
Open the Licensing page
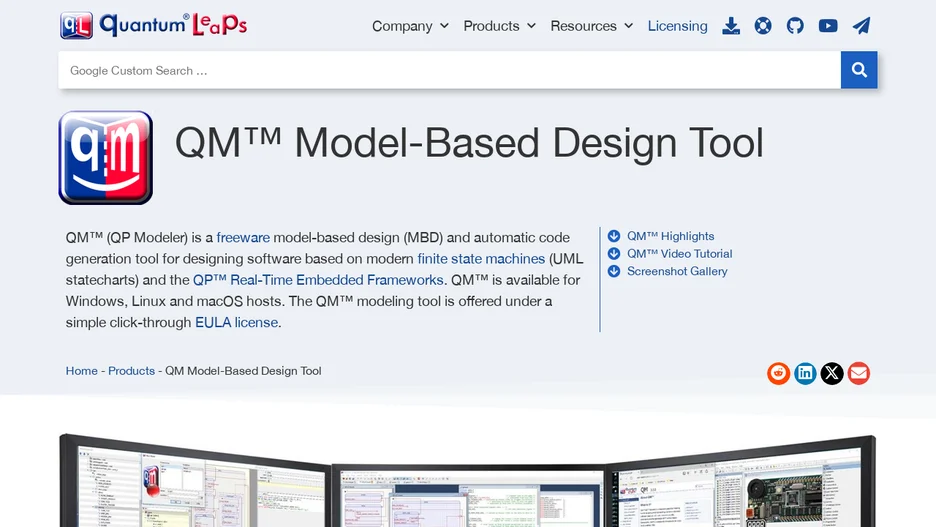point(678,26)
